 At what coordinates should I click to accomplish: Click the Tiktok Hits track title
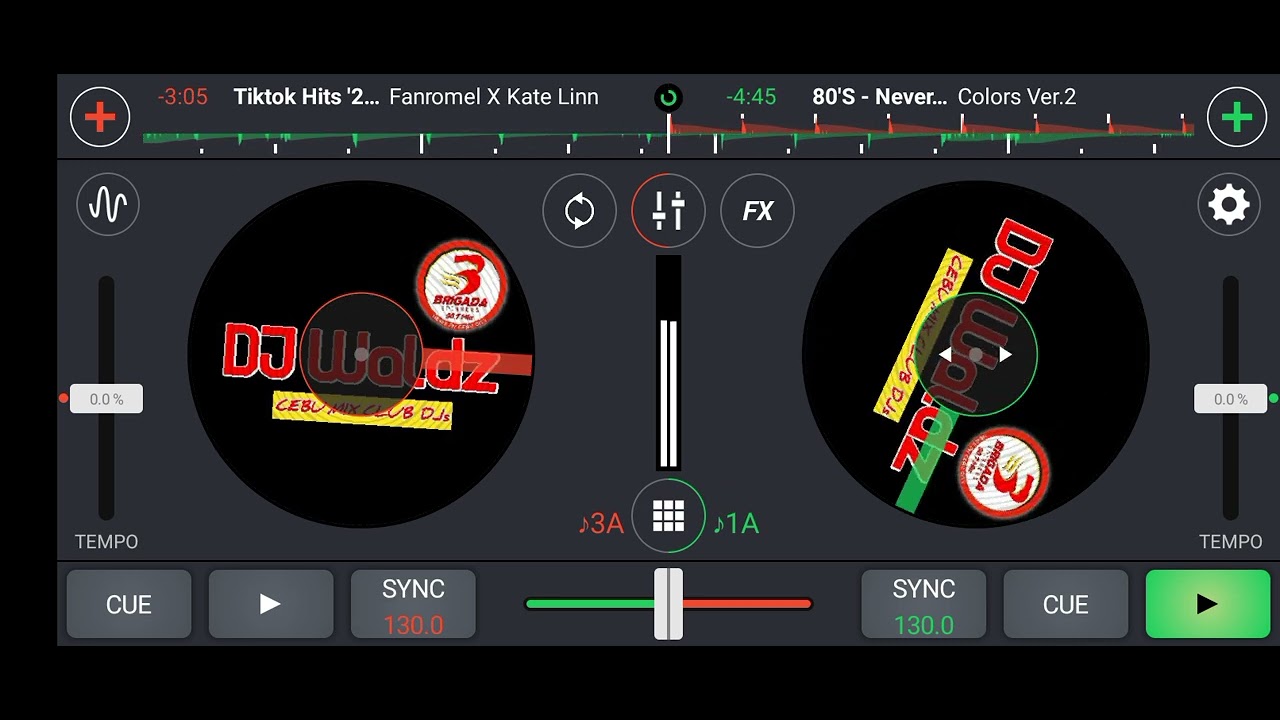(306, 97)
